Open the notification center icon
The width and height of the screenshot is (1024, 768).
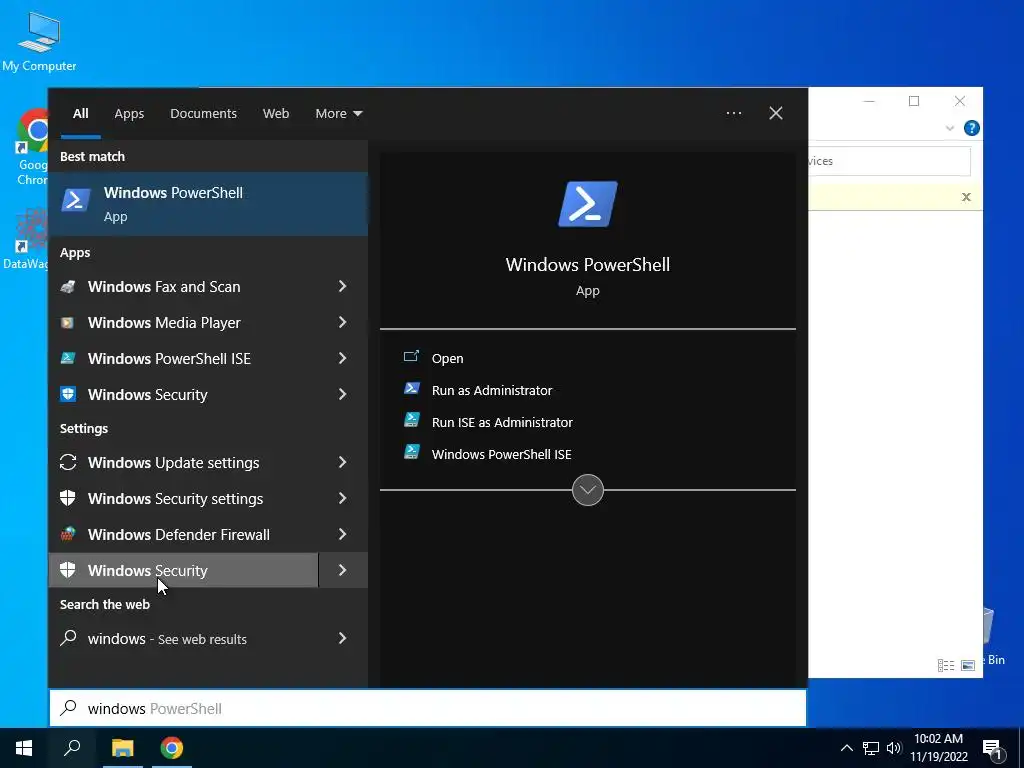pyautogui.click(x=992, y=749)
